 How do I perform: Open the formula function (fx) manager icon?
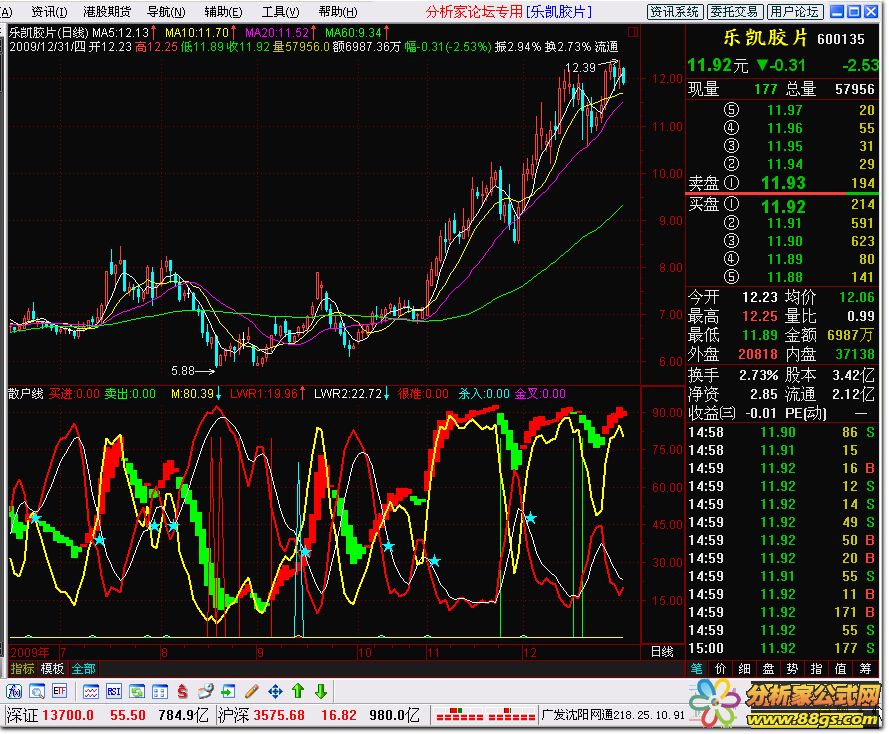pyautogui.click(x=14, y=691)
